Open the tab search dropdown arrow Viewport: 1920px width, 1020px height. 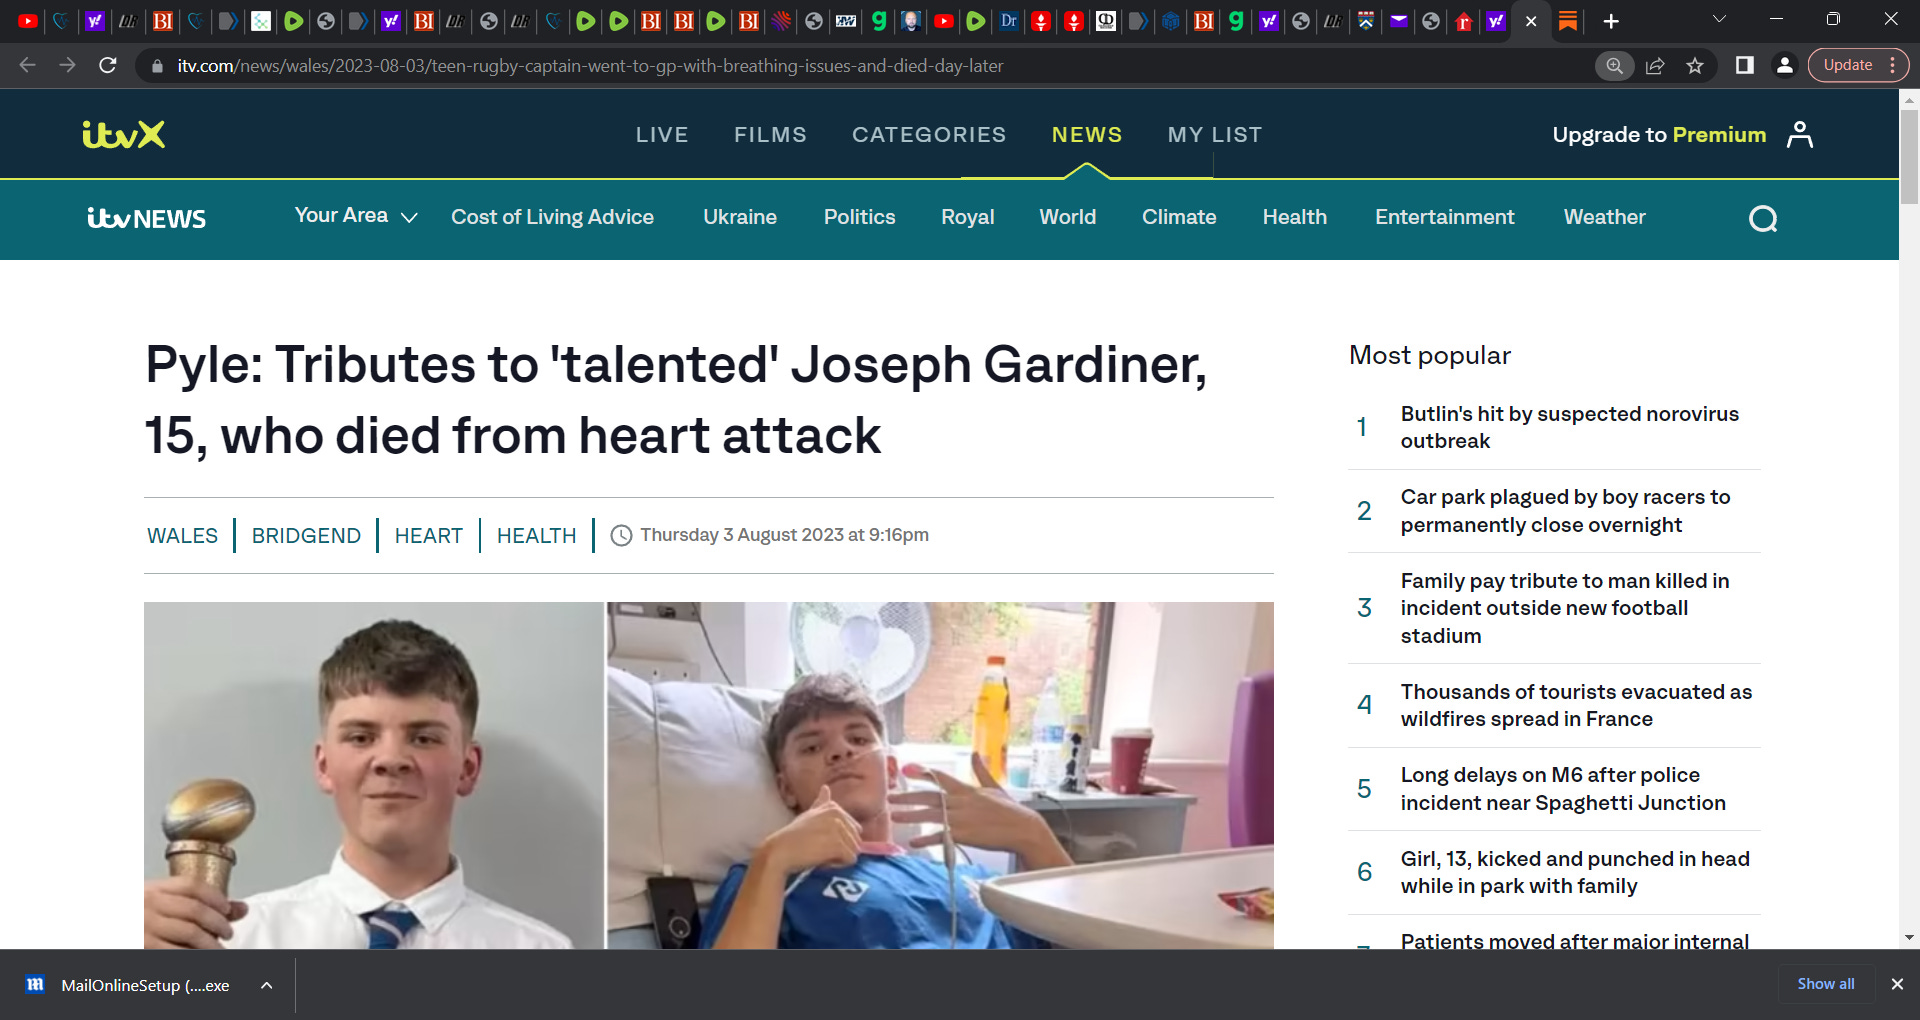1719,19
